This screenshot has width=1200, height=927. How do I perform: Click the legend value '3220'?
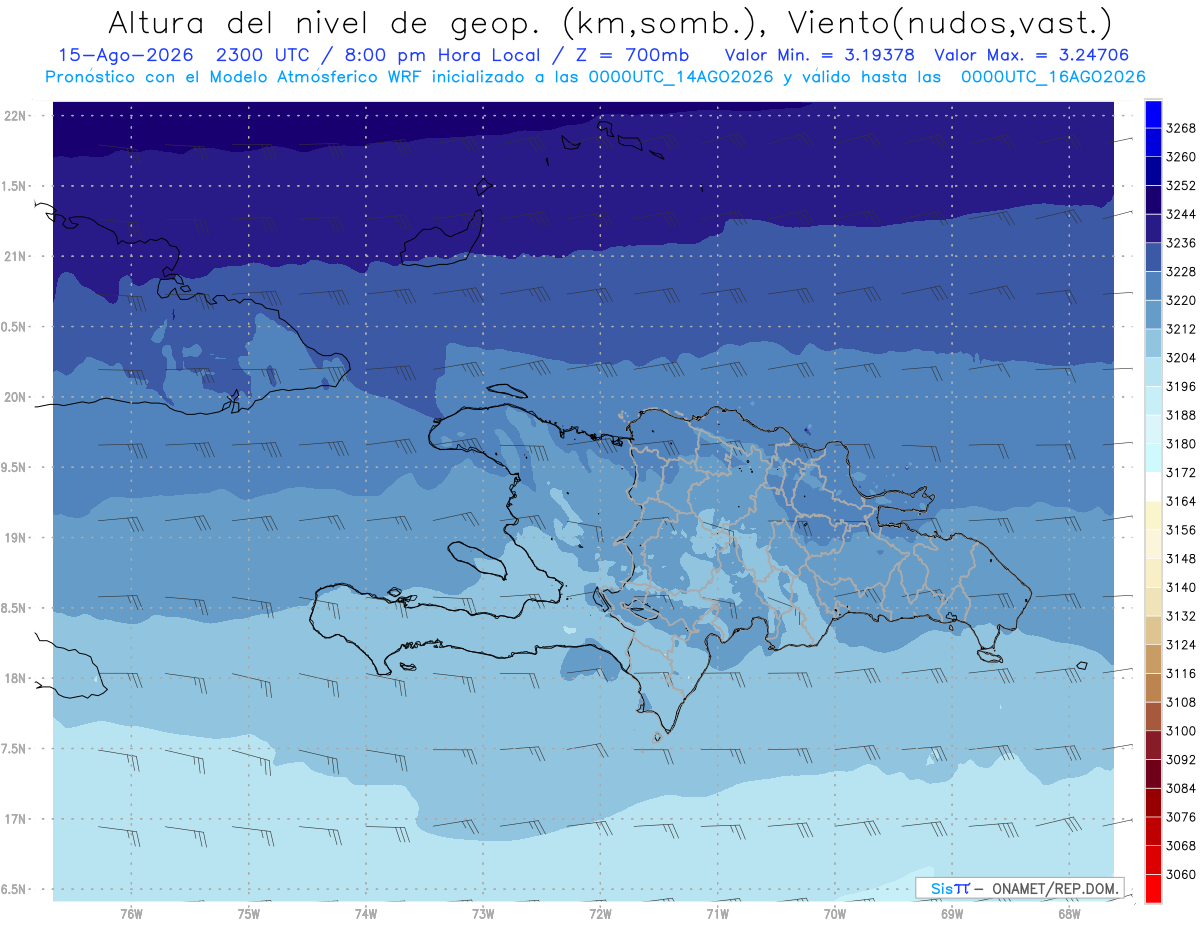pyautogui.click(x=1181, y=300)
